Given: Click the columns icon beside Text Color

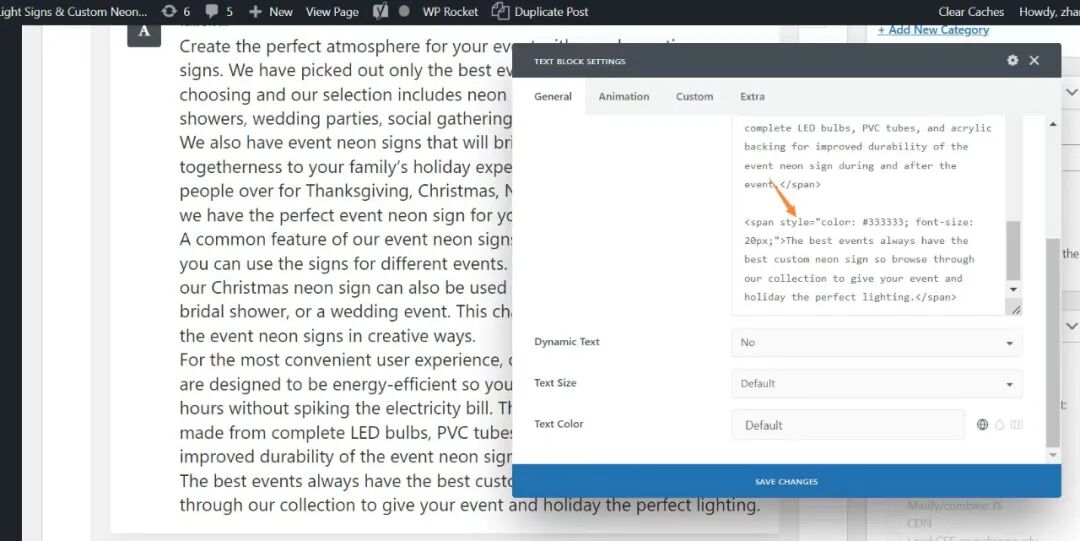Looking at the screenshot, I should (x=1016, y=425).
